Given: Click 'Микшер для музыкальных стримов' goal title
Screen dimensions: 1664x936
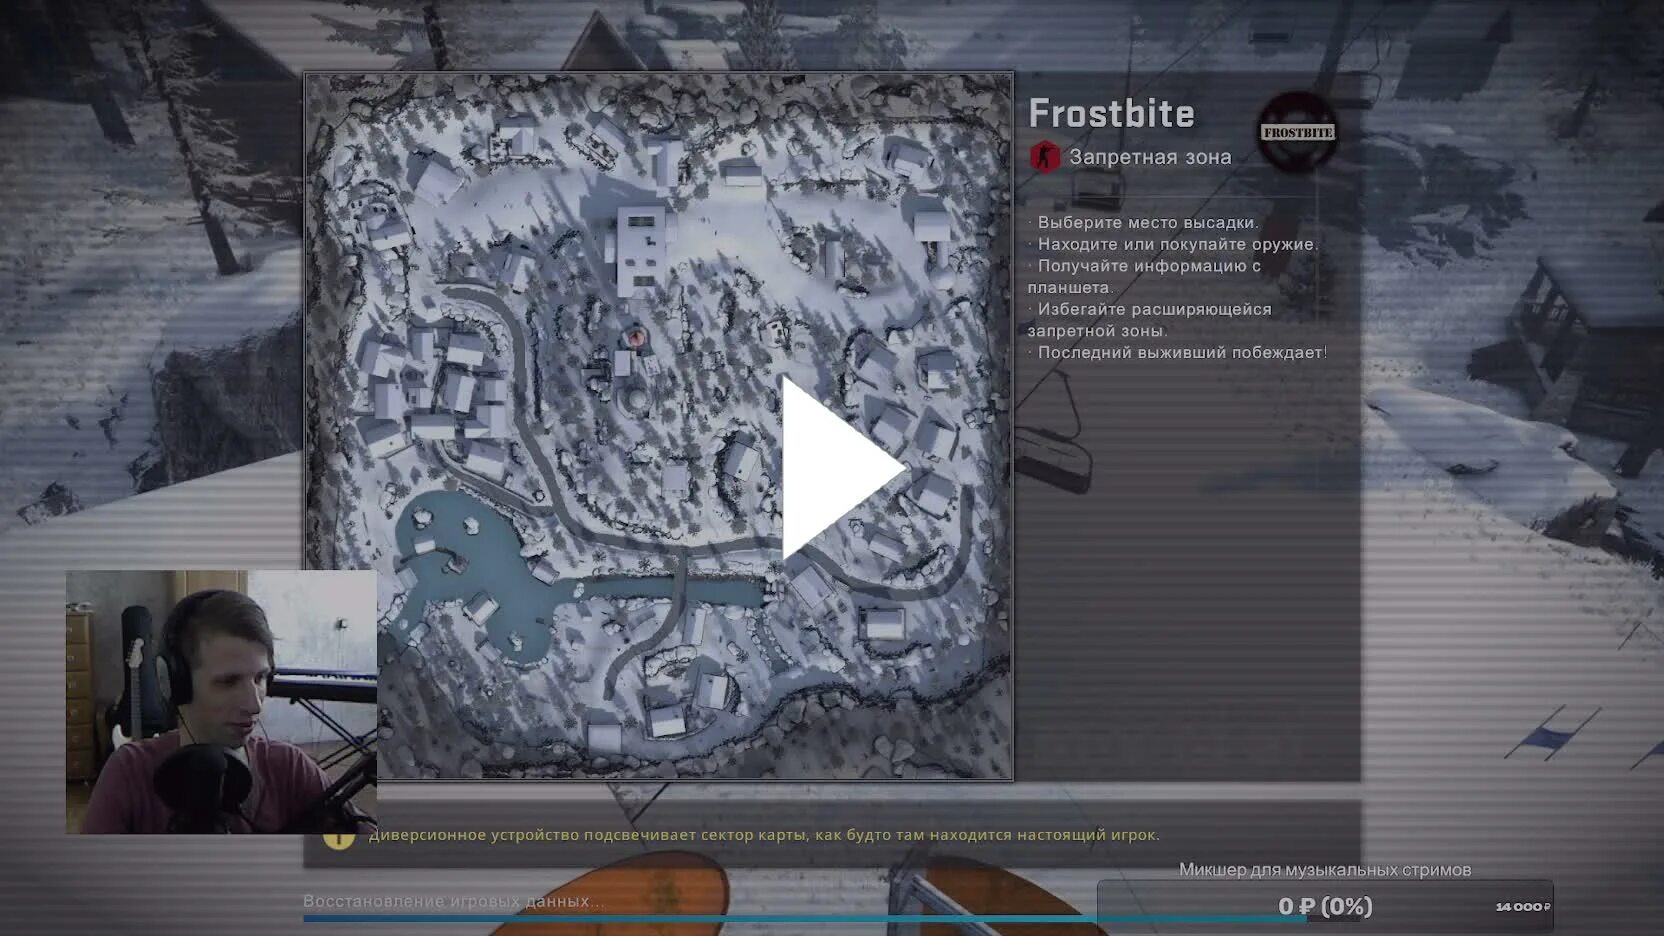Looking at the screenshot, I should pyautogui.click(x=1325, y=870).
